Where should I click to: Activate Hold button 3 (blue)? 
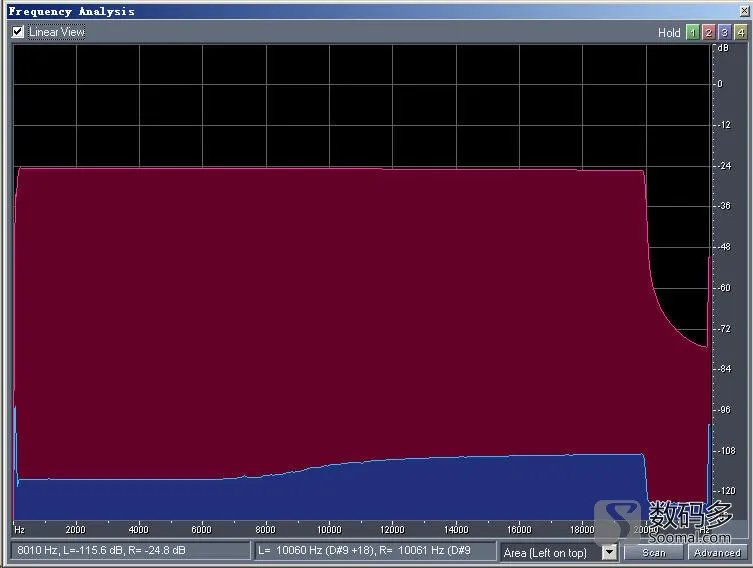[725, 33]
